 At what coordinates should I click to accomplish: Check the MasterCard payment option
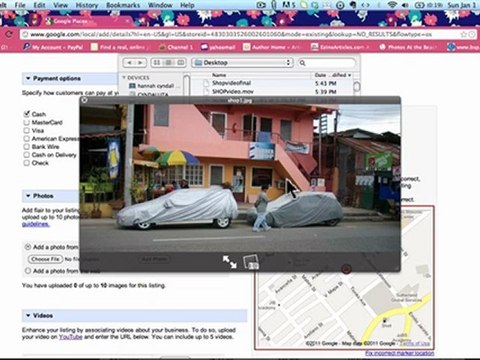(27, 122)
